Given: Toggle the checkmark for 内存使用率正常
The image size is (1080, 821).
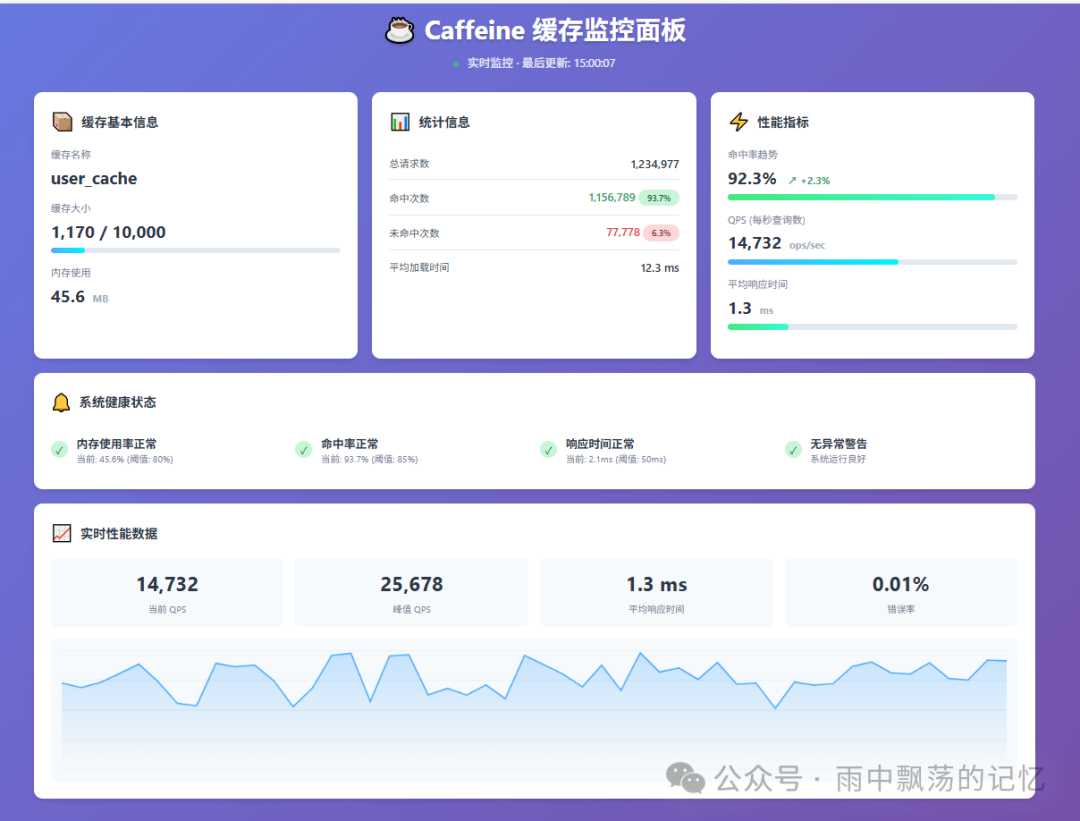Looking at the screenshot, I should (x=58, y=450).
